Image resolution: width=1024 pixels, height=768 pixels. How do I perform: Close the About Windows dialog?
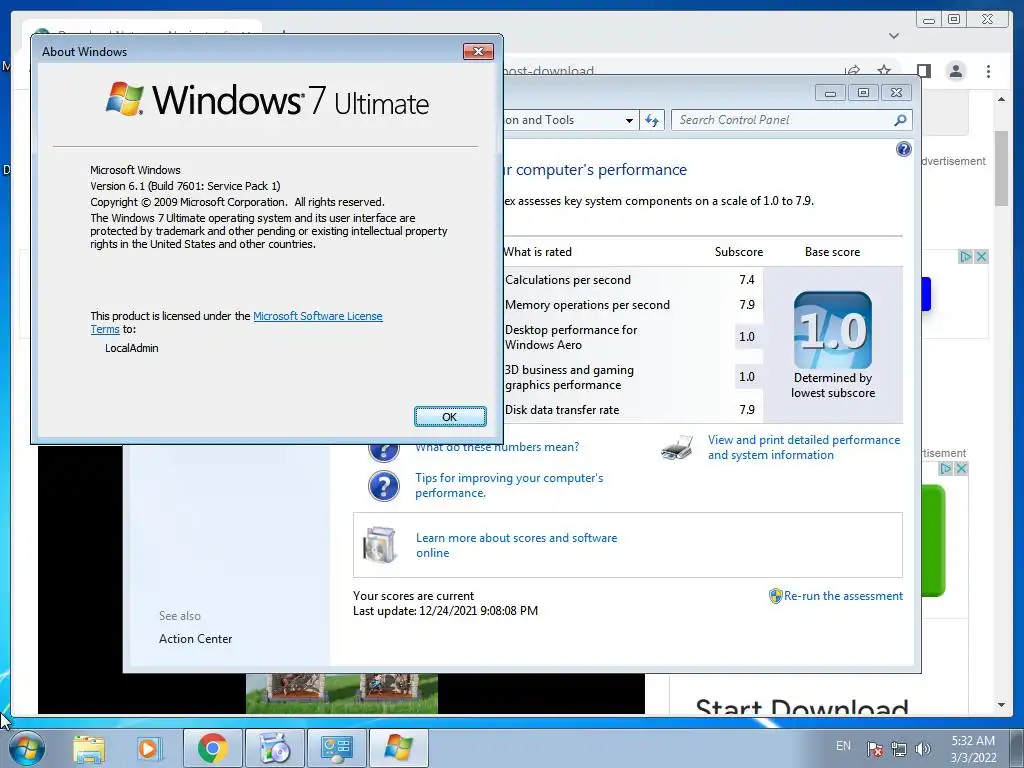[x=478, y=52]
